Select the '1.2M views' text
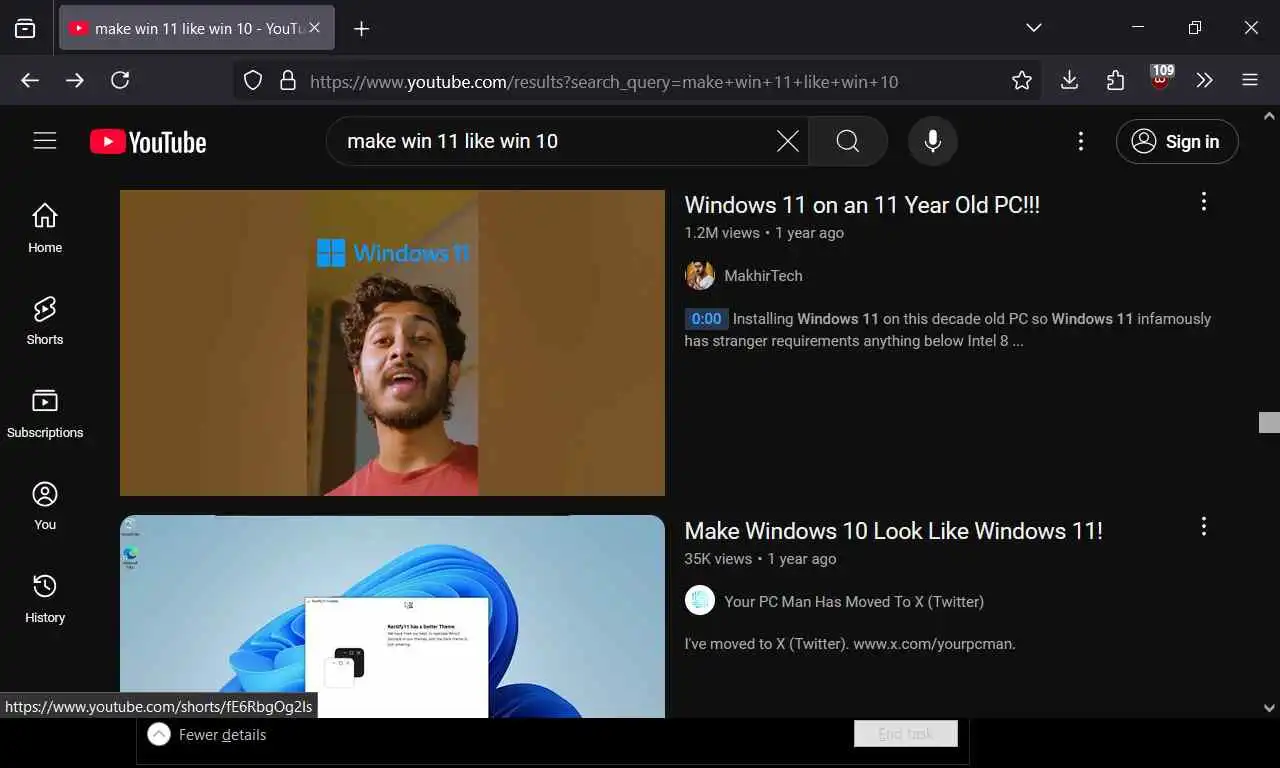This screenshot has height=768, width=1280. (x=722, y=233)
